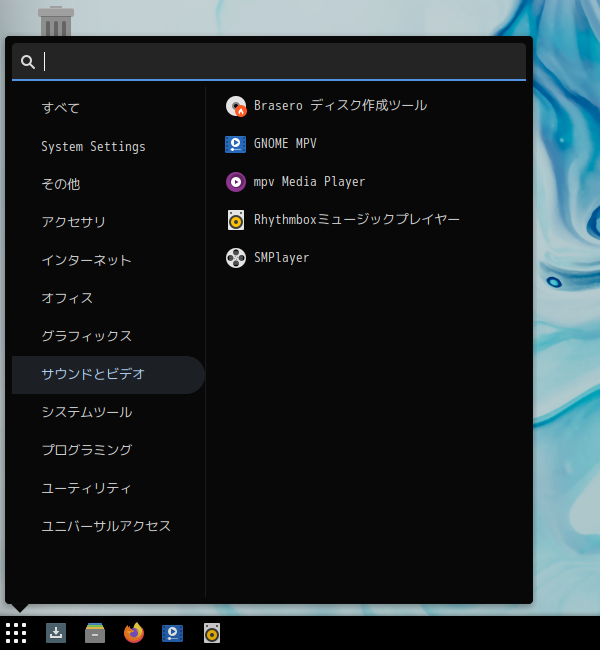Launch mpv Media Player by its label
The image size is (600, 650).
click(309, 182)
